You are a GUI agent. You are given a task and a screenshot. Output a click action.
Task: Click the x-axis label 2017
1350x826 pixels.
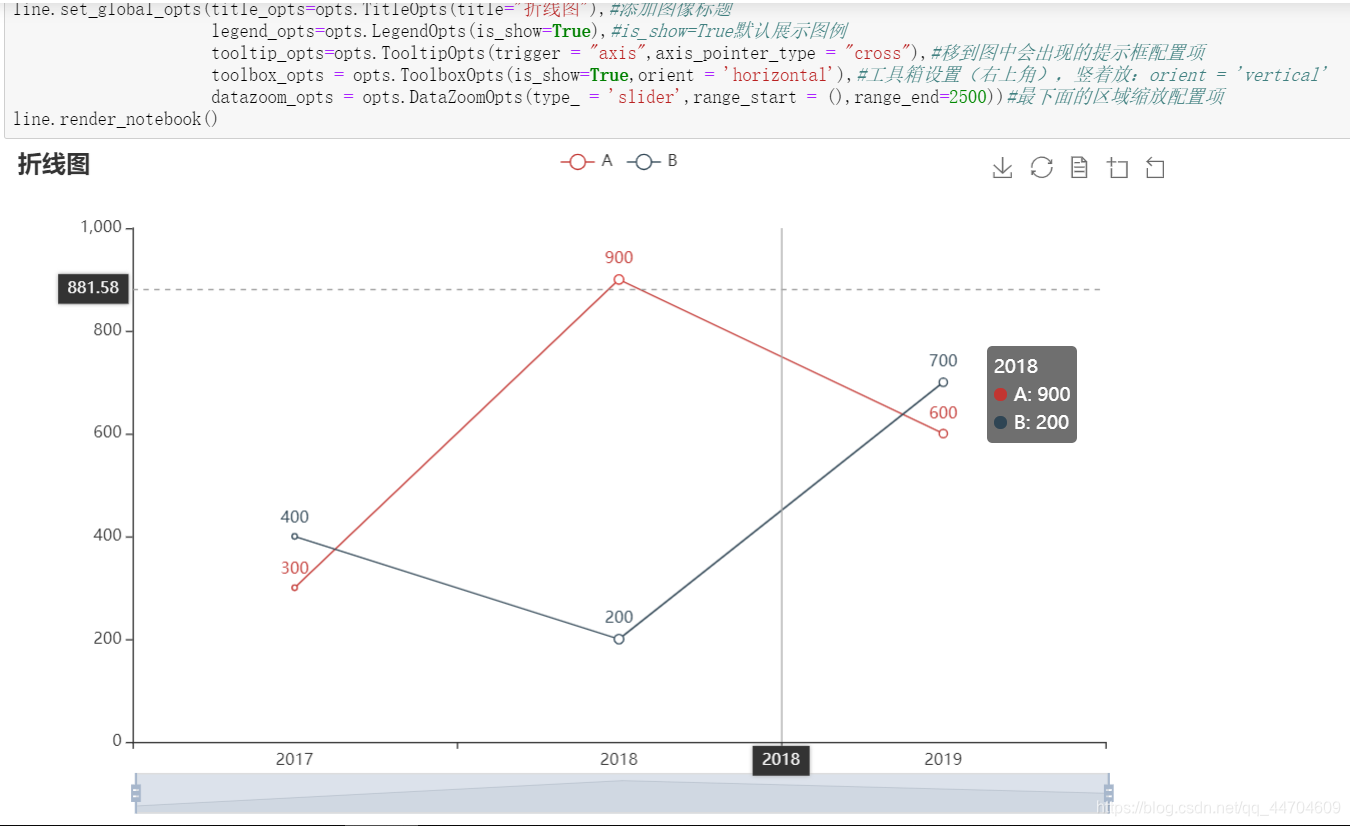[x=294, y=759]
